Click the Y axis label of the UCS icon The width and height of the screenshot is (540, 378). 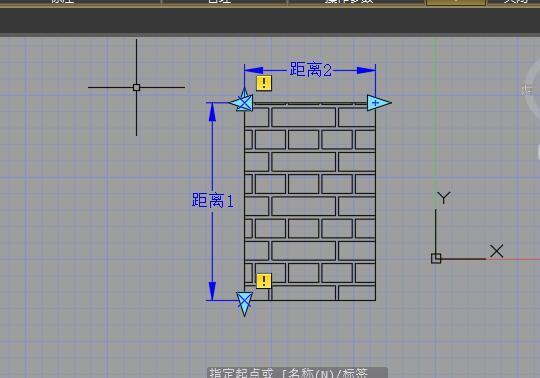point(444,198)
